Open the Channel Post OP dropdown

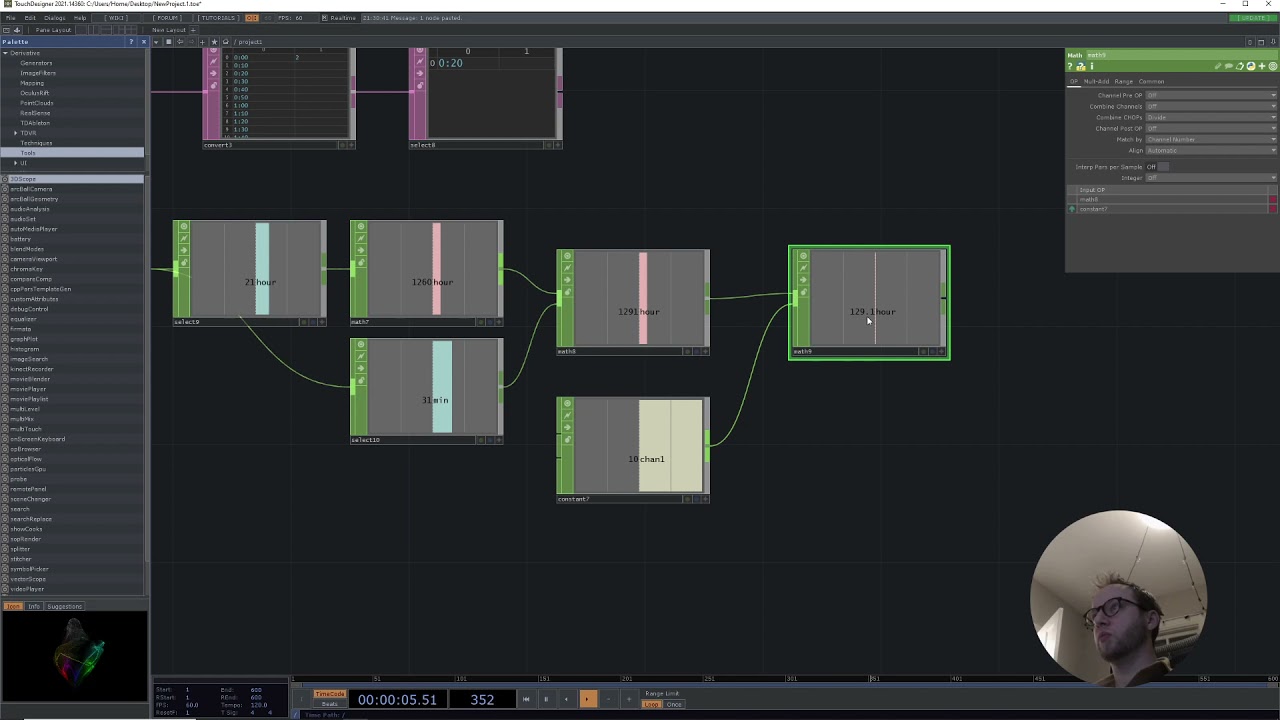click(1211, 128)
